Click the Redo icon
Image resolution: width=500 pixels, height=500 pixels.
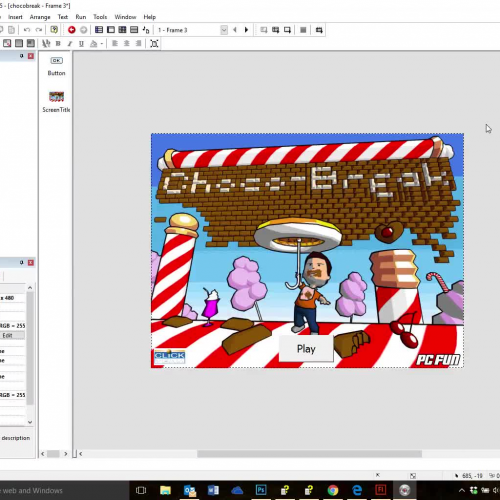tap(39, 30)
